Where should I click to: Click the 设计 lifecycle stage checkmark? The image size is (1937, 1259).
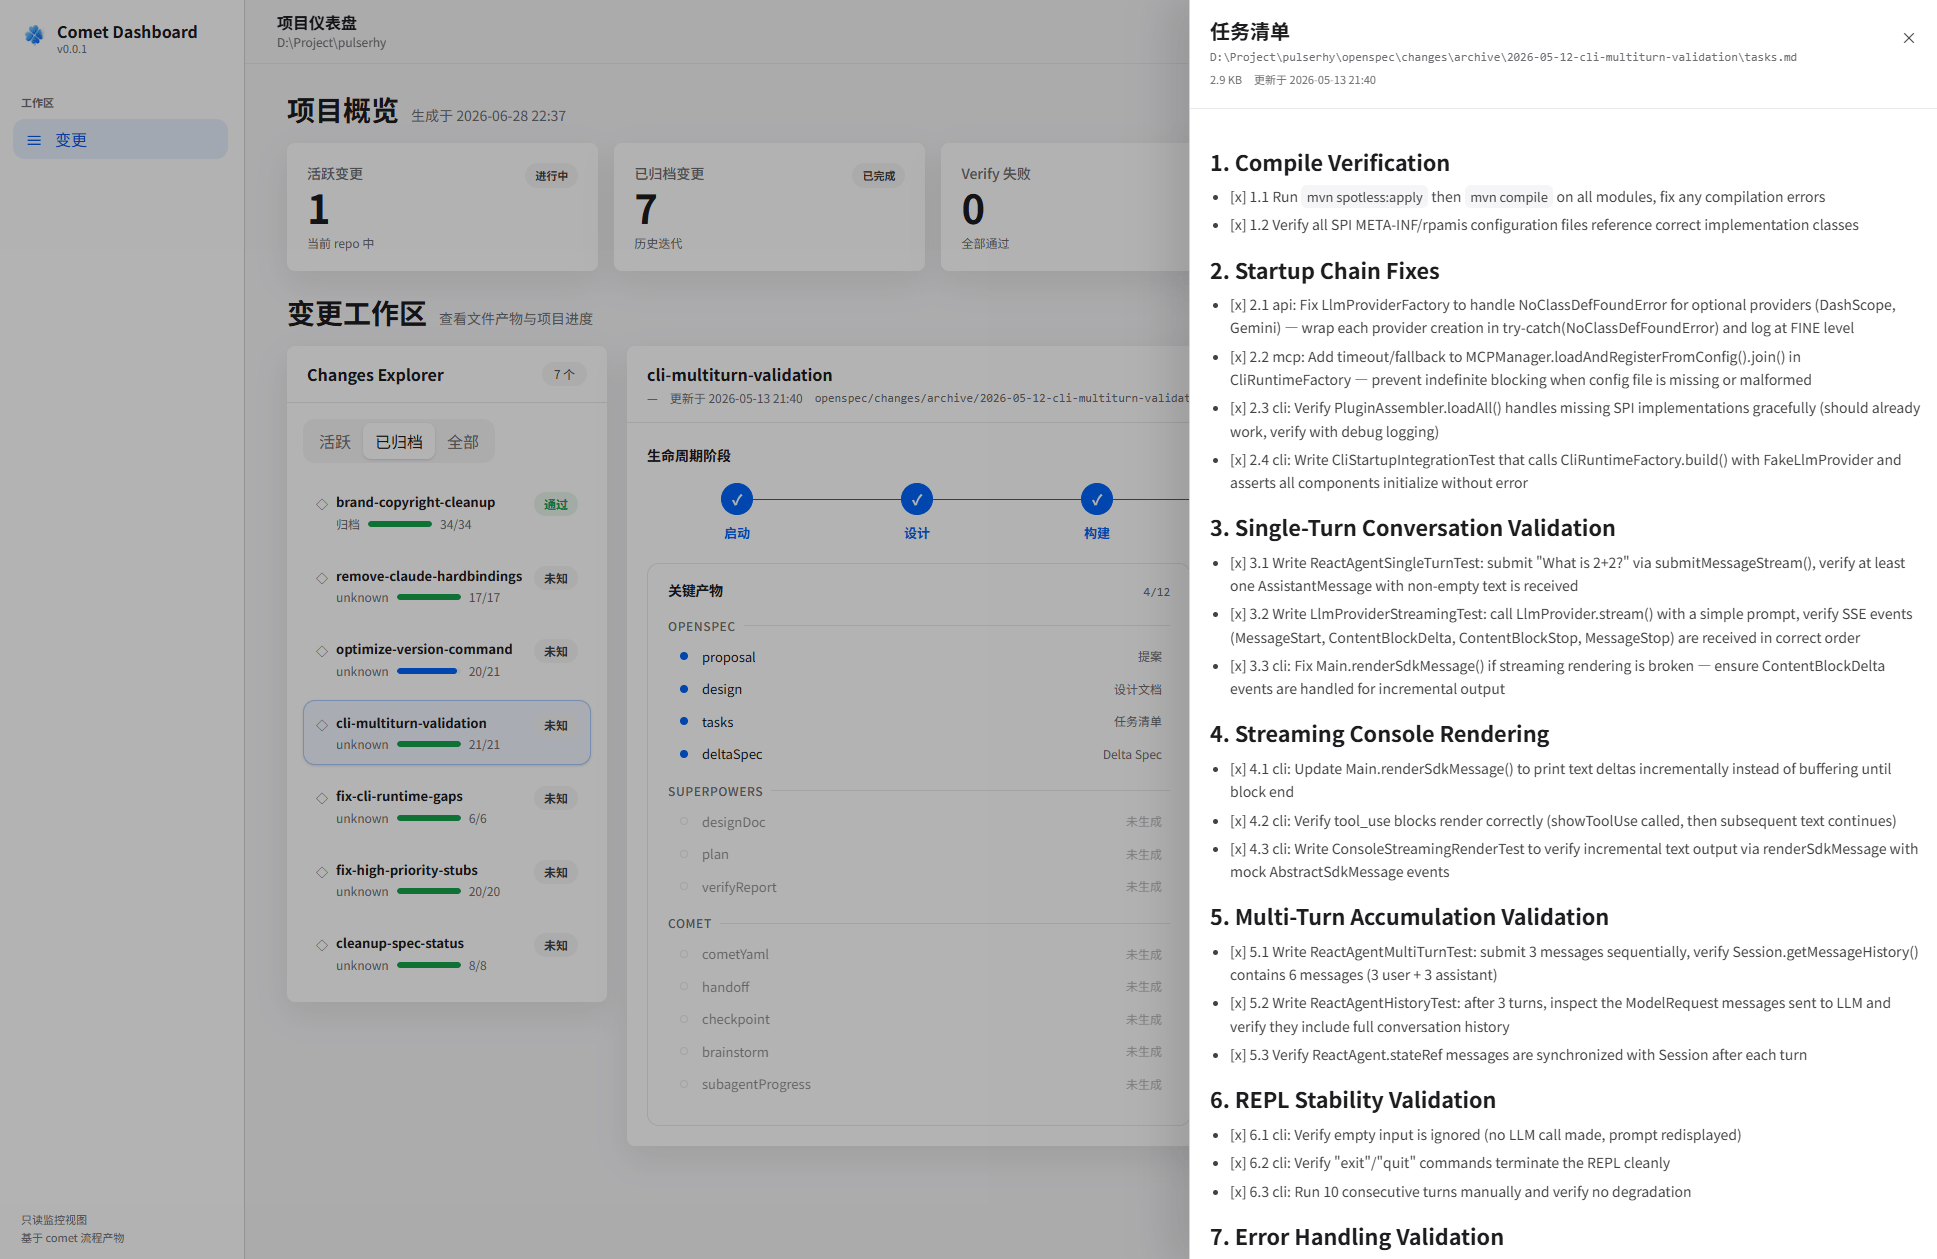[917, 499]
